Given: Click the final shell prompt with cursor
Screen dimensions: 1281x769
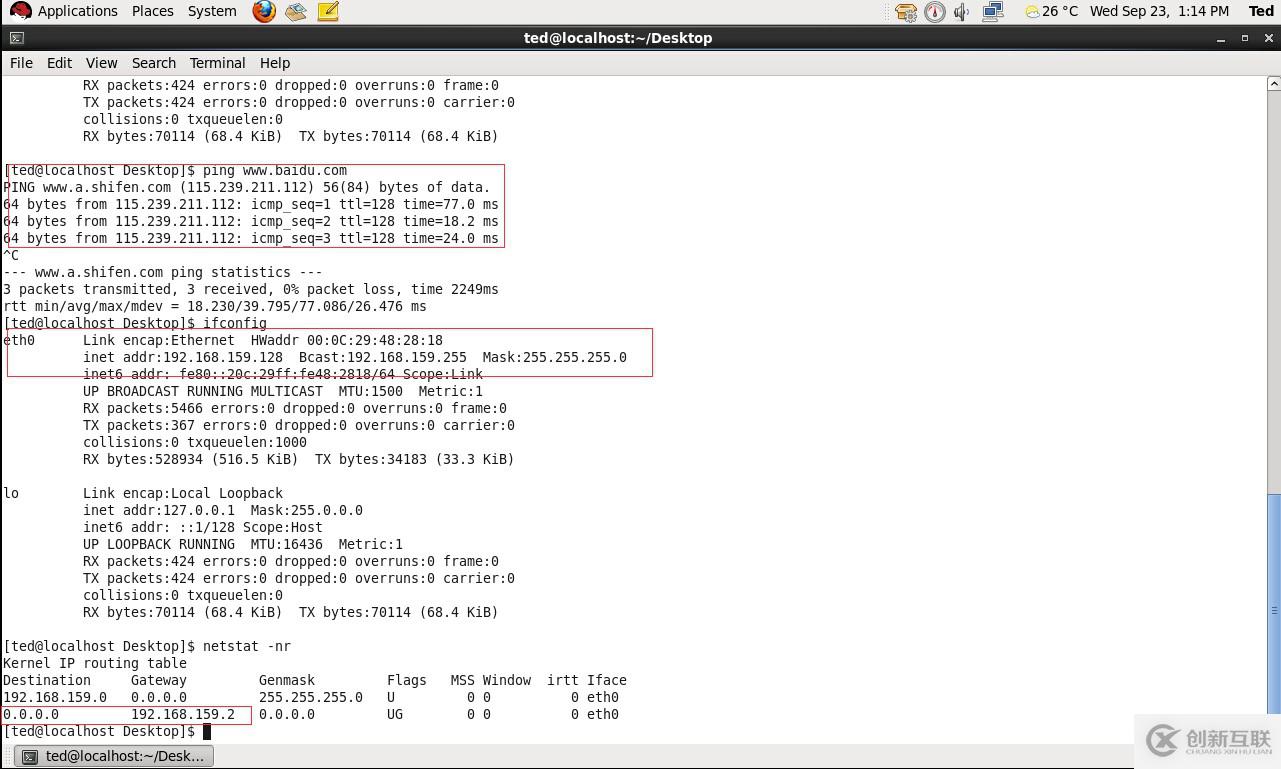Looking at the screenshot, I should pos(107,731).
